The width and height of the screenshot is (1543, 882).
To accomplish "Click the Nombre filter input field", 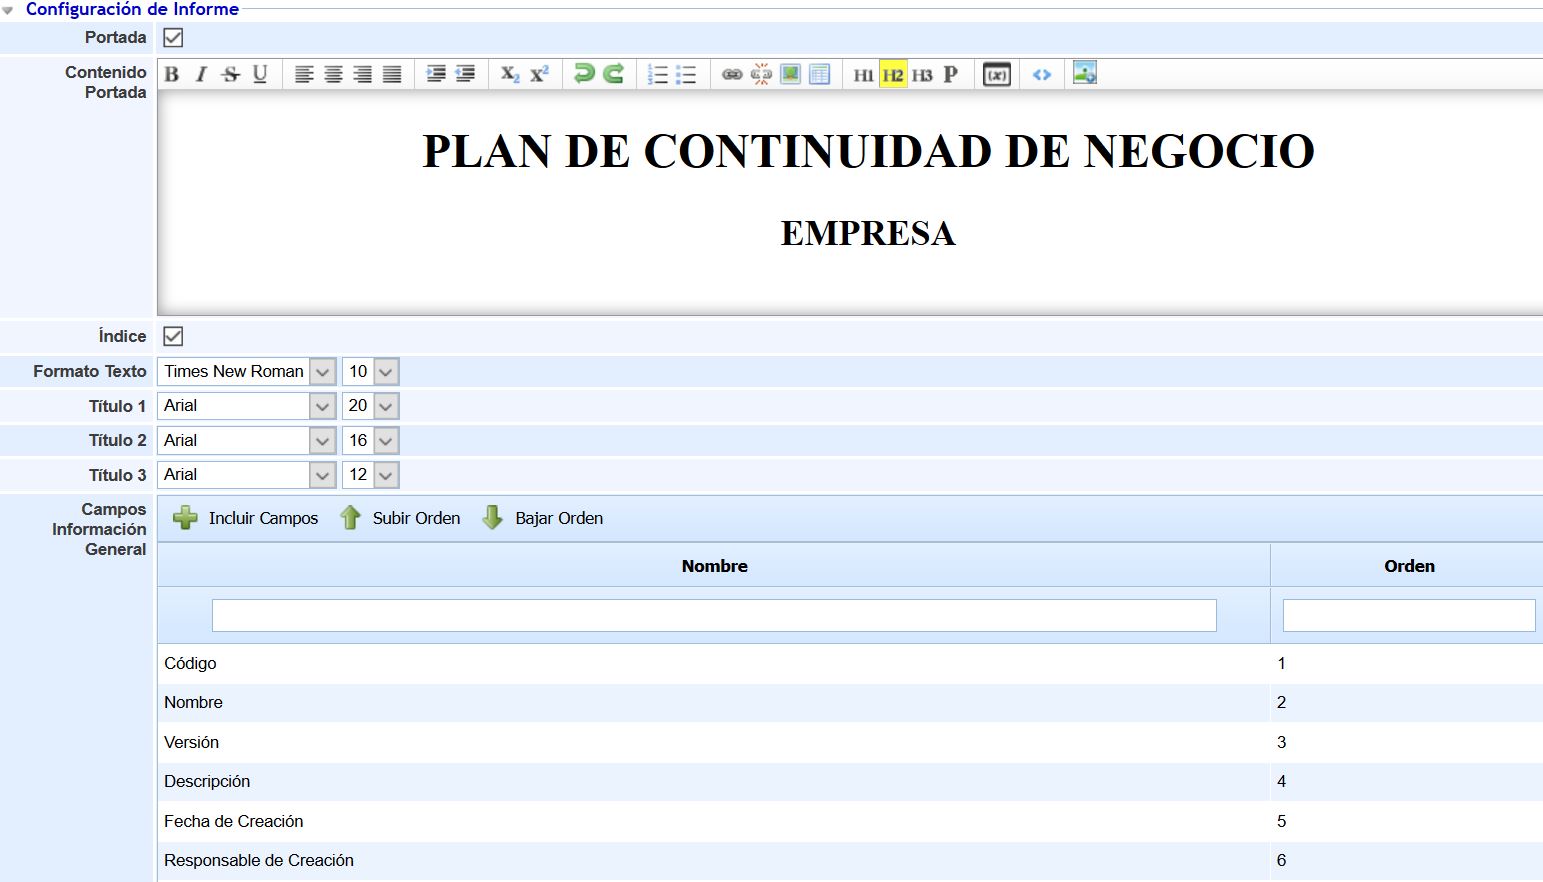I will coord(713,615).
